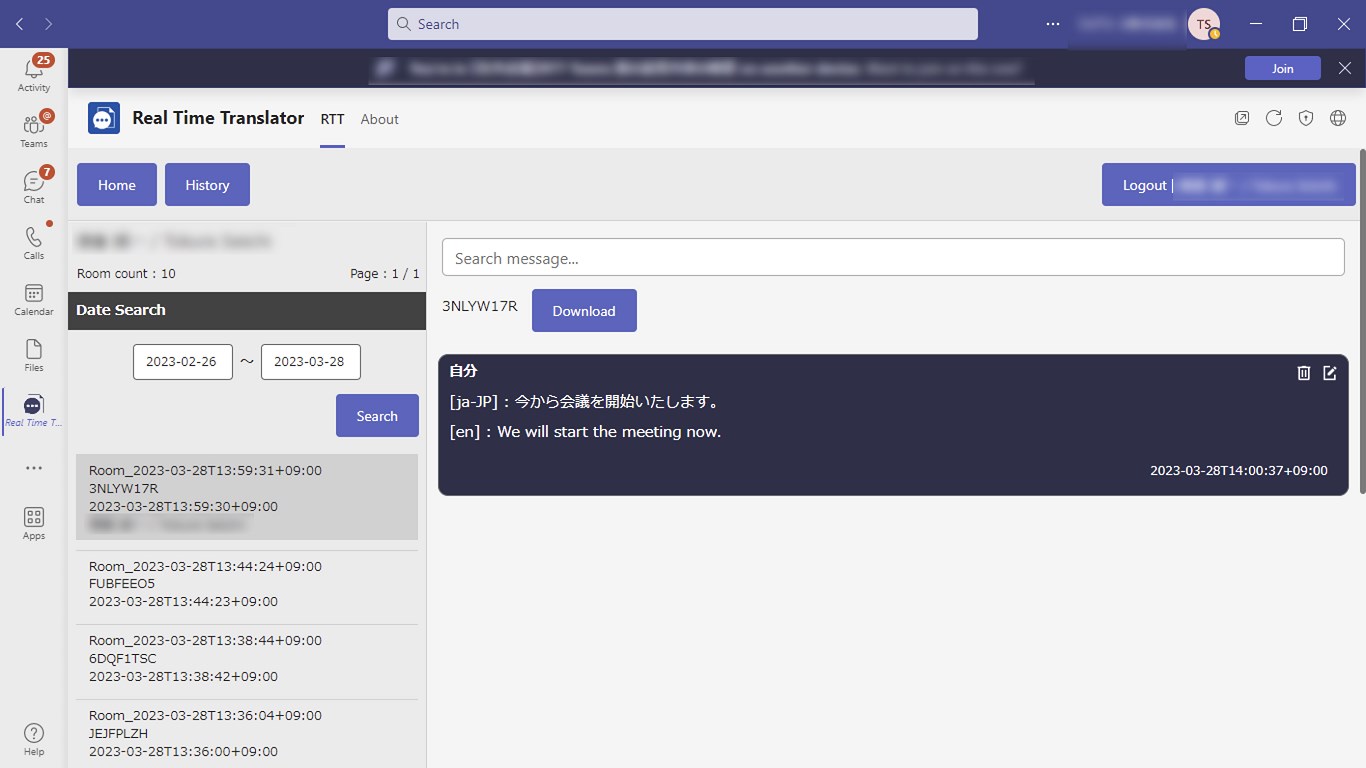Reload the tab with refresh icon
The image size is (1366, 768).
tap(1274, 118)
